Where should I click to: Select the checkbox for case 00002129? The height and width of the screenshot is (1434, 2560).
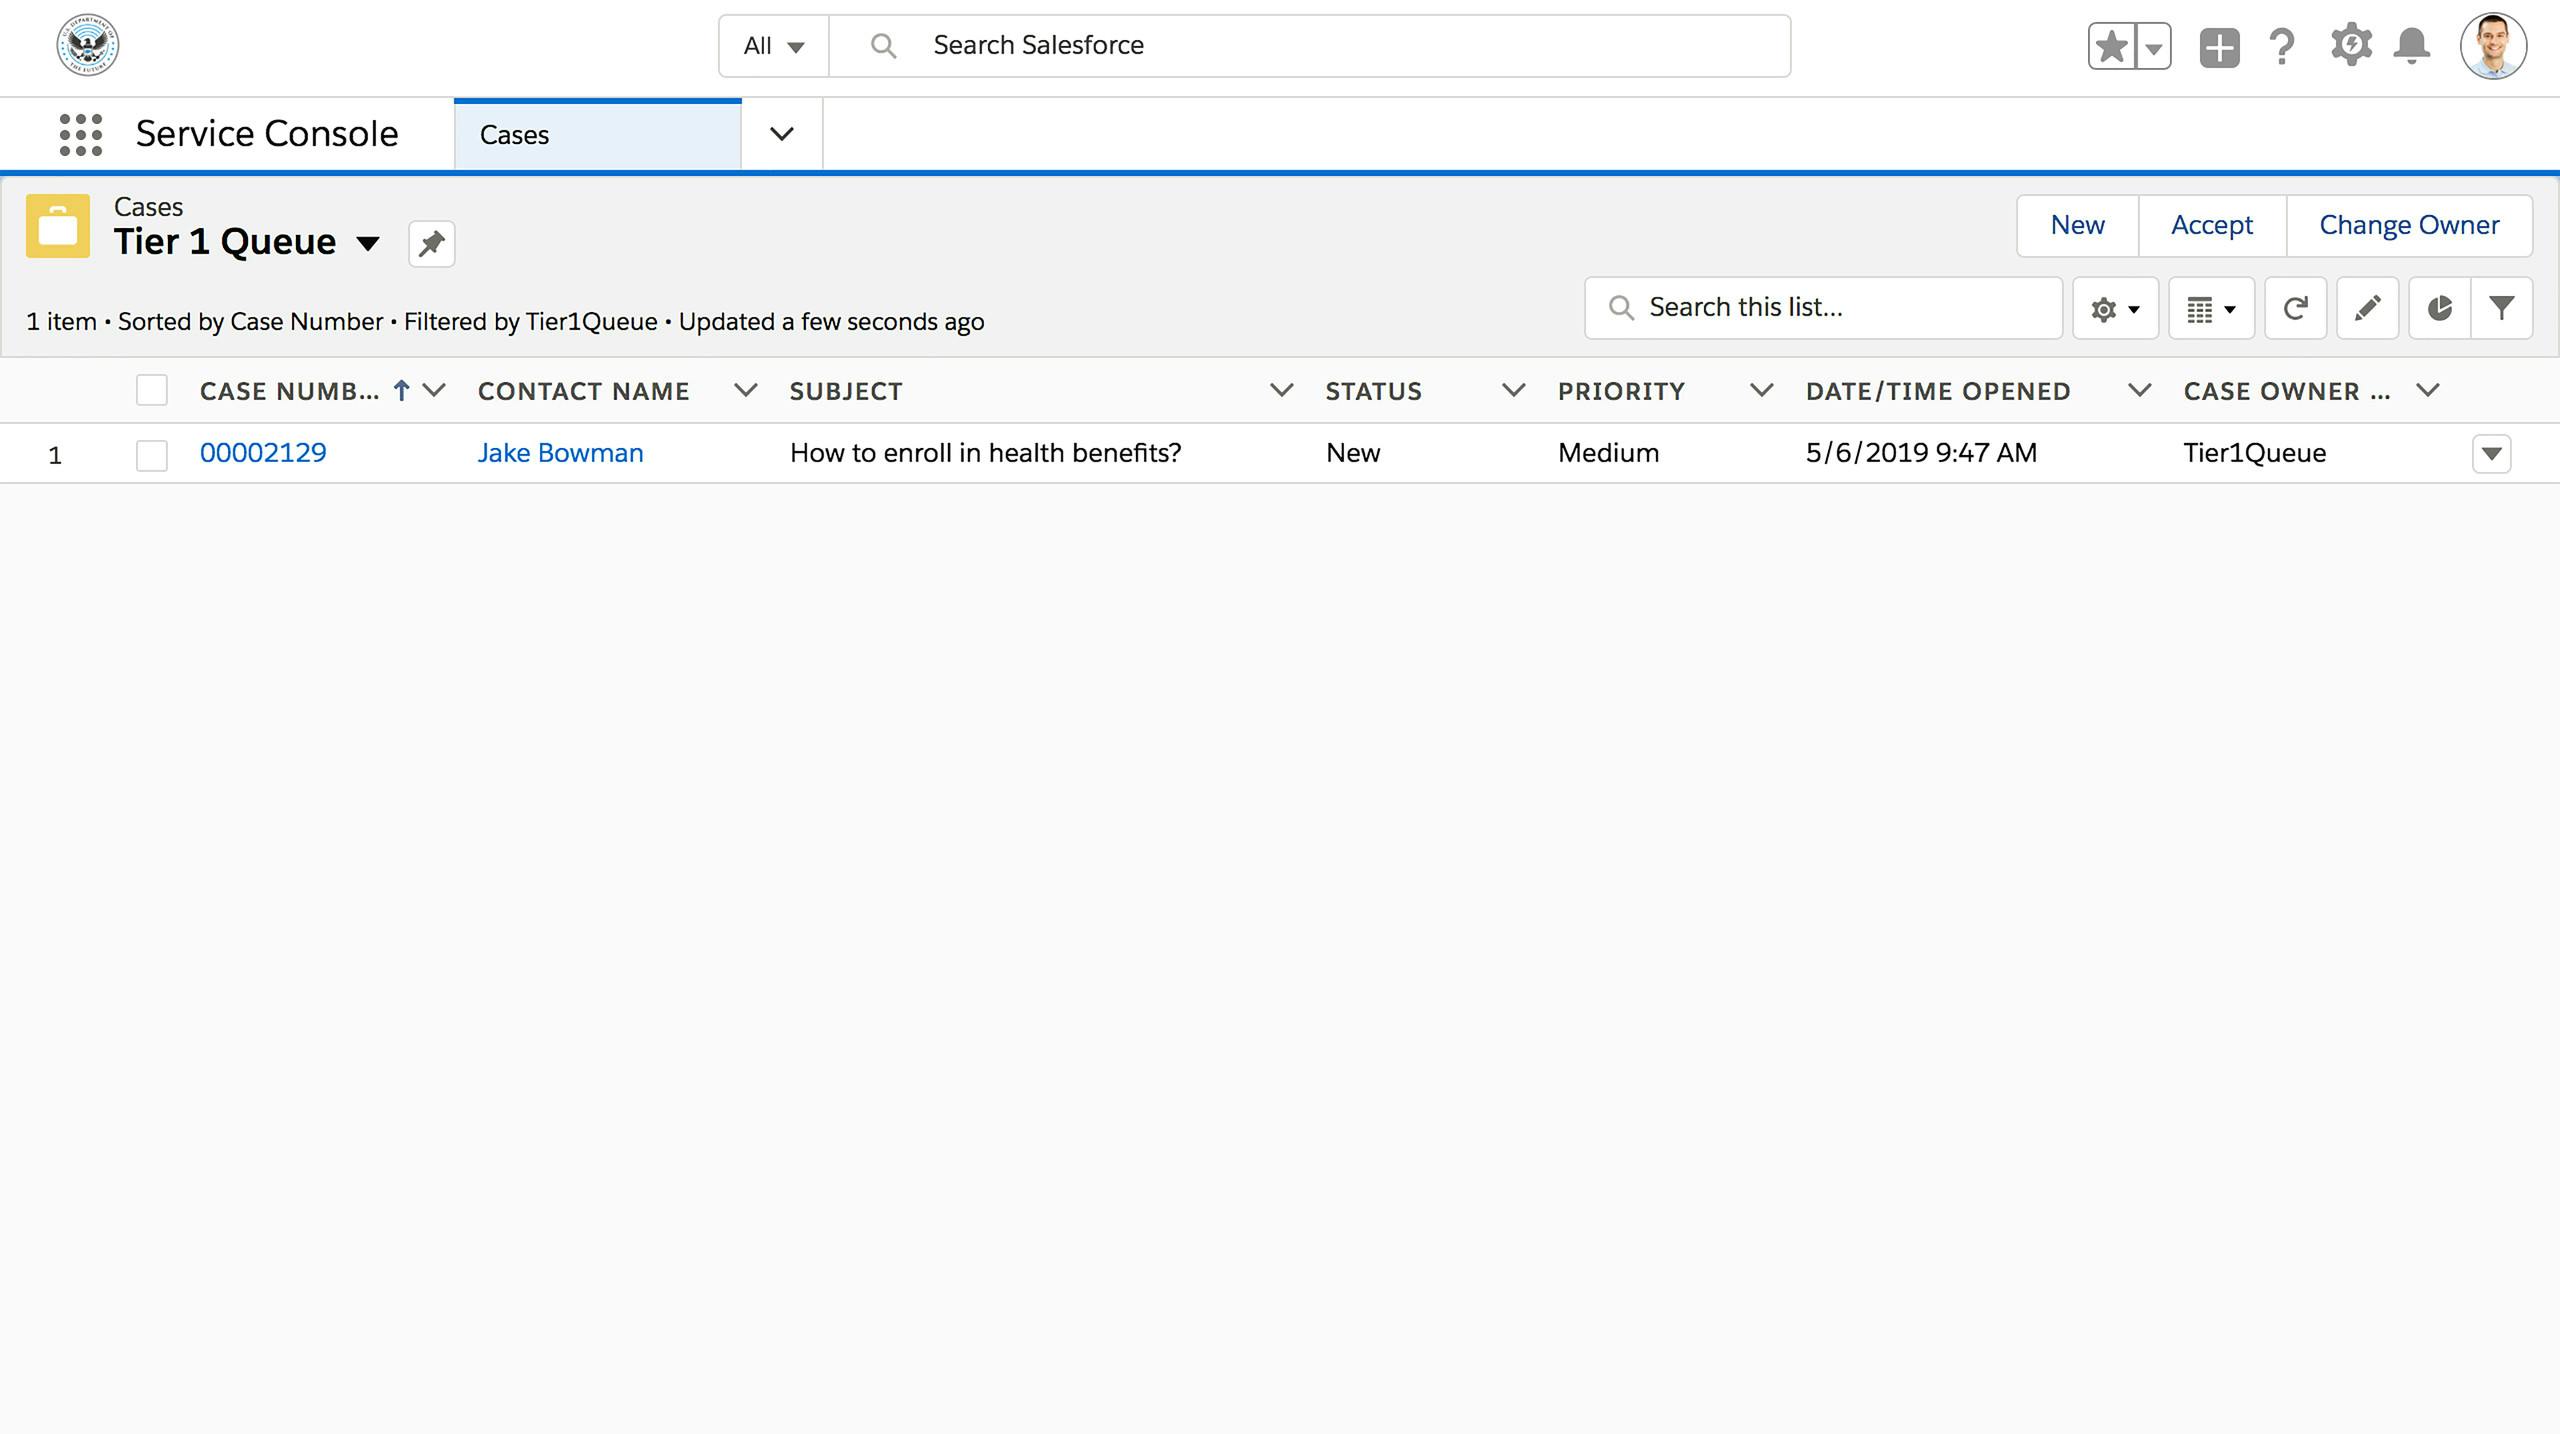152,455
